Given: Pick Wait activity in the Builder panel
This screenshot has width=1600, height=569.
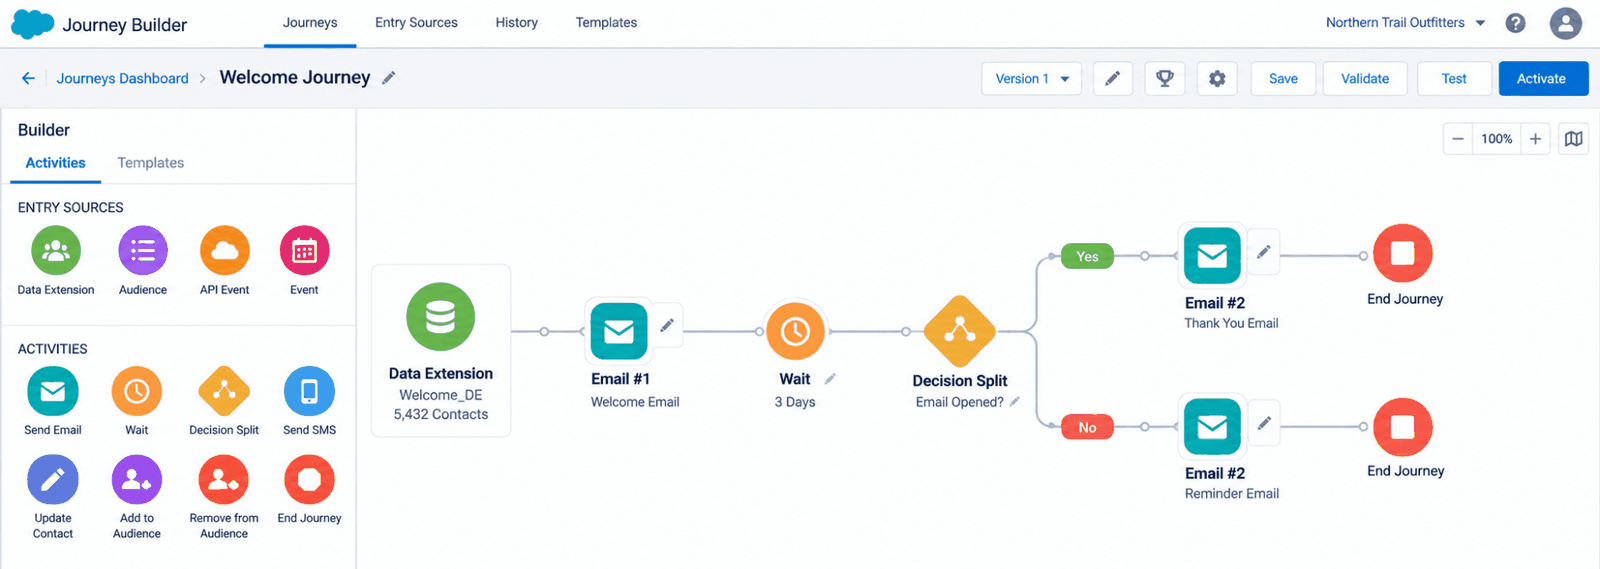Looking at the screenshot, I should pyautogui.click(x=137, y=391).
